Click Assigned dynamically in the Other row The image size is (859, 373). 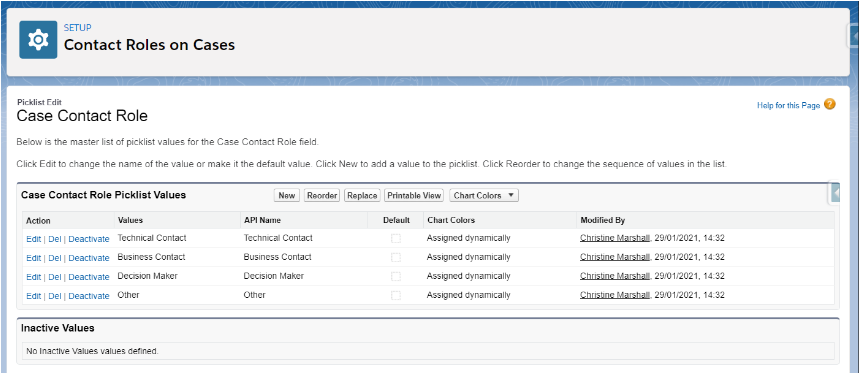468,295
